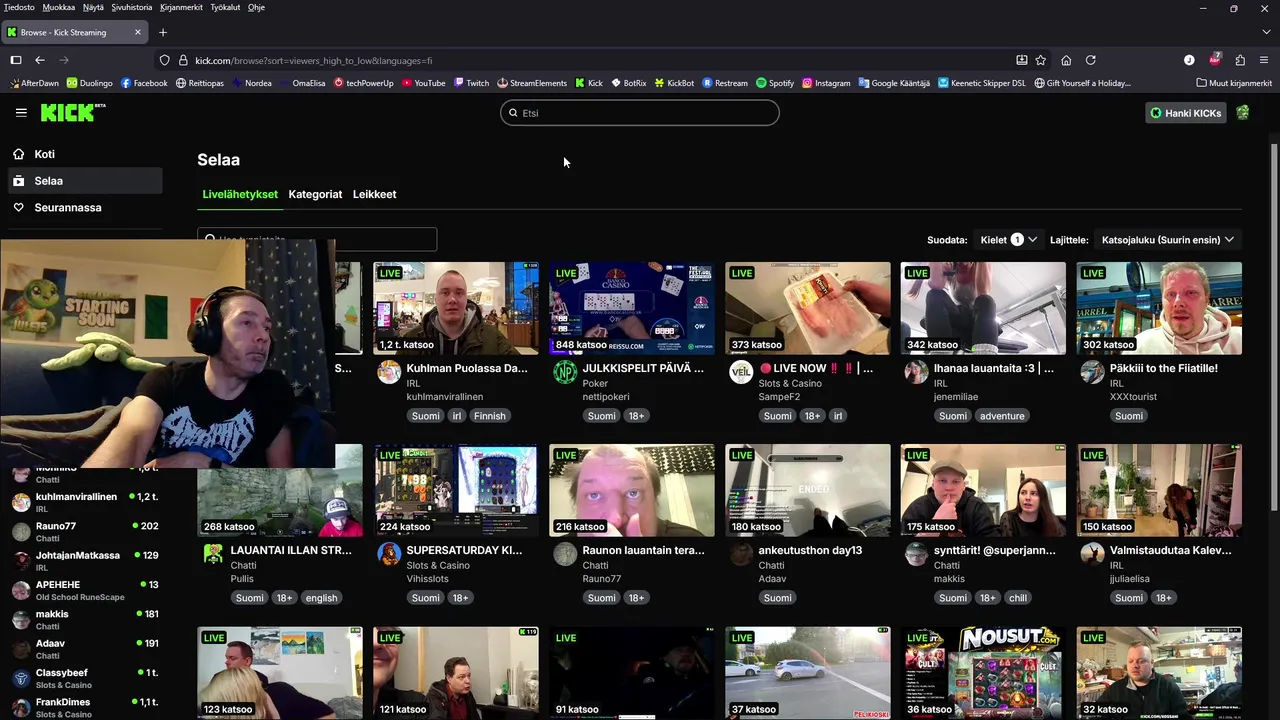
Task: Click the address bar URL
Action: coord(314,60)
